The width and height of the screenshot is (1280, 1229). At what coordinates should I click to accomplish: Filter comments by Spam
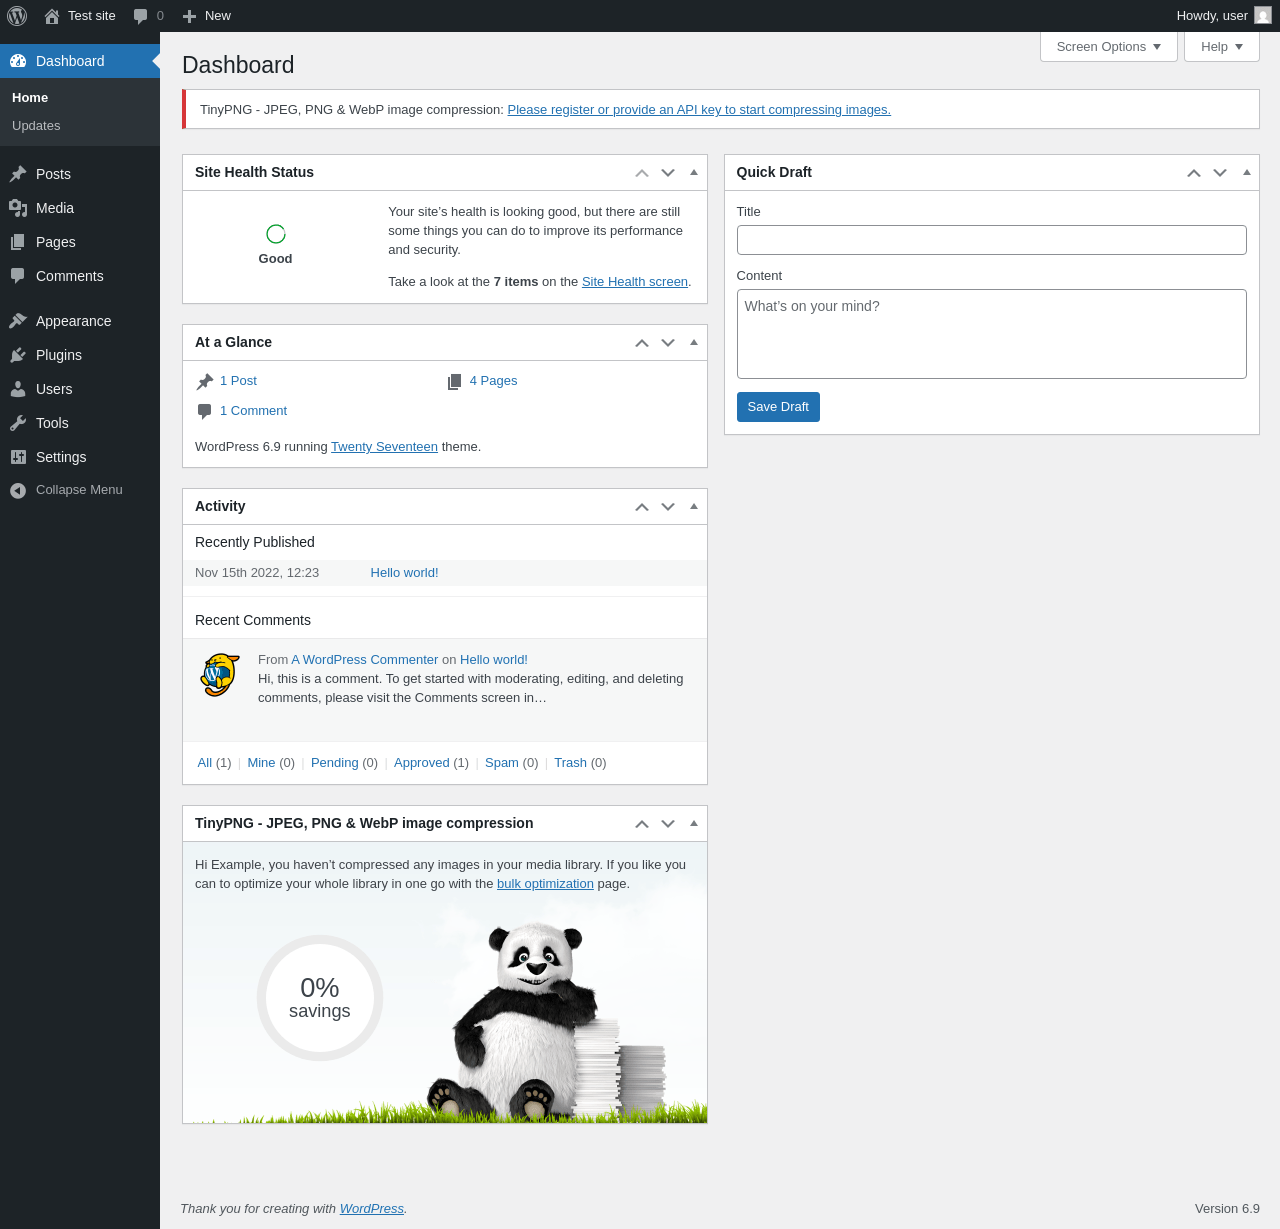pos(502,763)
